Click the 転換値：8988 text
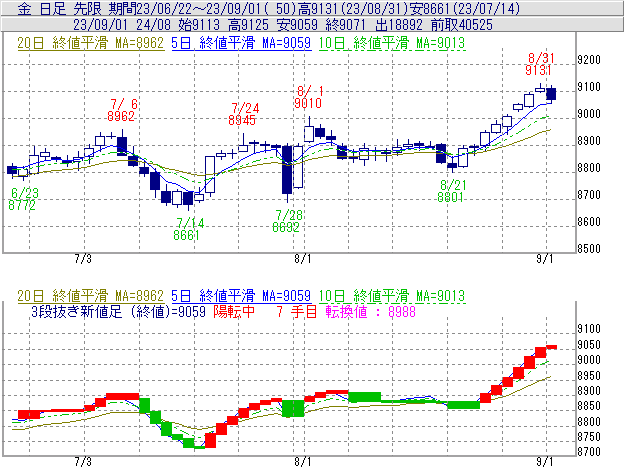 coord(370,311)
